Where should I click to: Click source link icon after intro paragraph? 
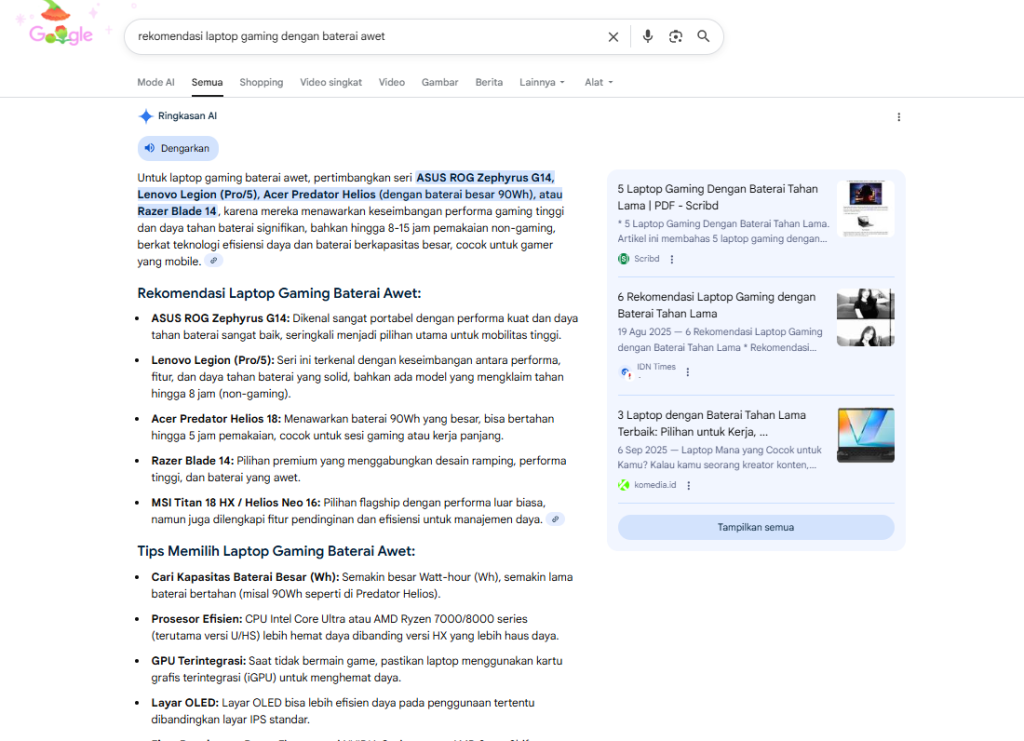click(213, 261)
